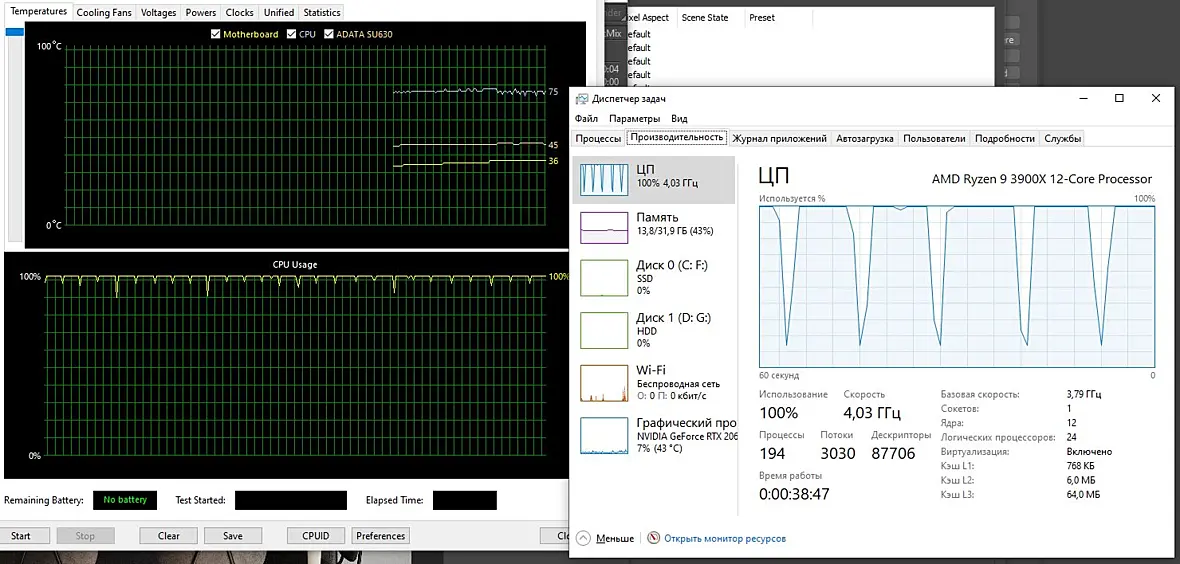The height and width of the screenshot is (564, 1180).
Task: Open CPUID panel button
Action: coord(316,536)
